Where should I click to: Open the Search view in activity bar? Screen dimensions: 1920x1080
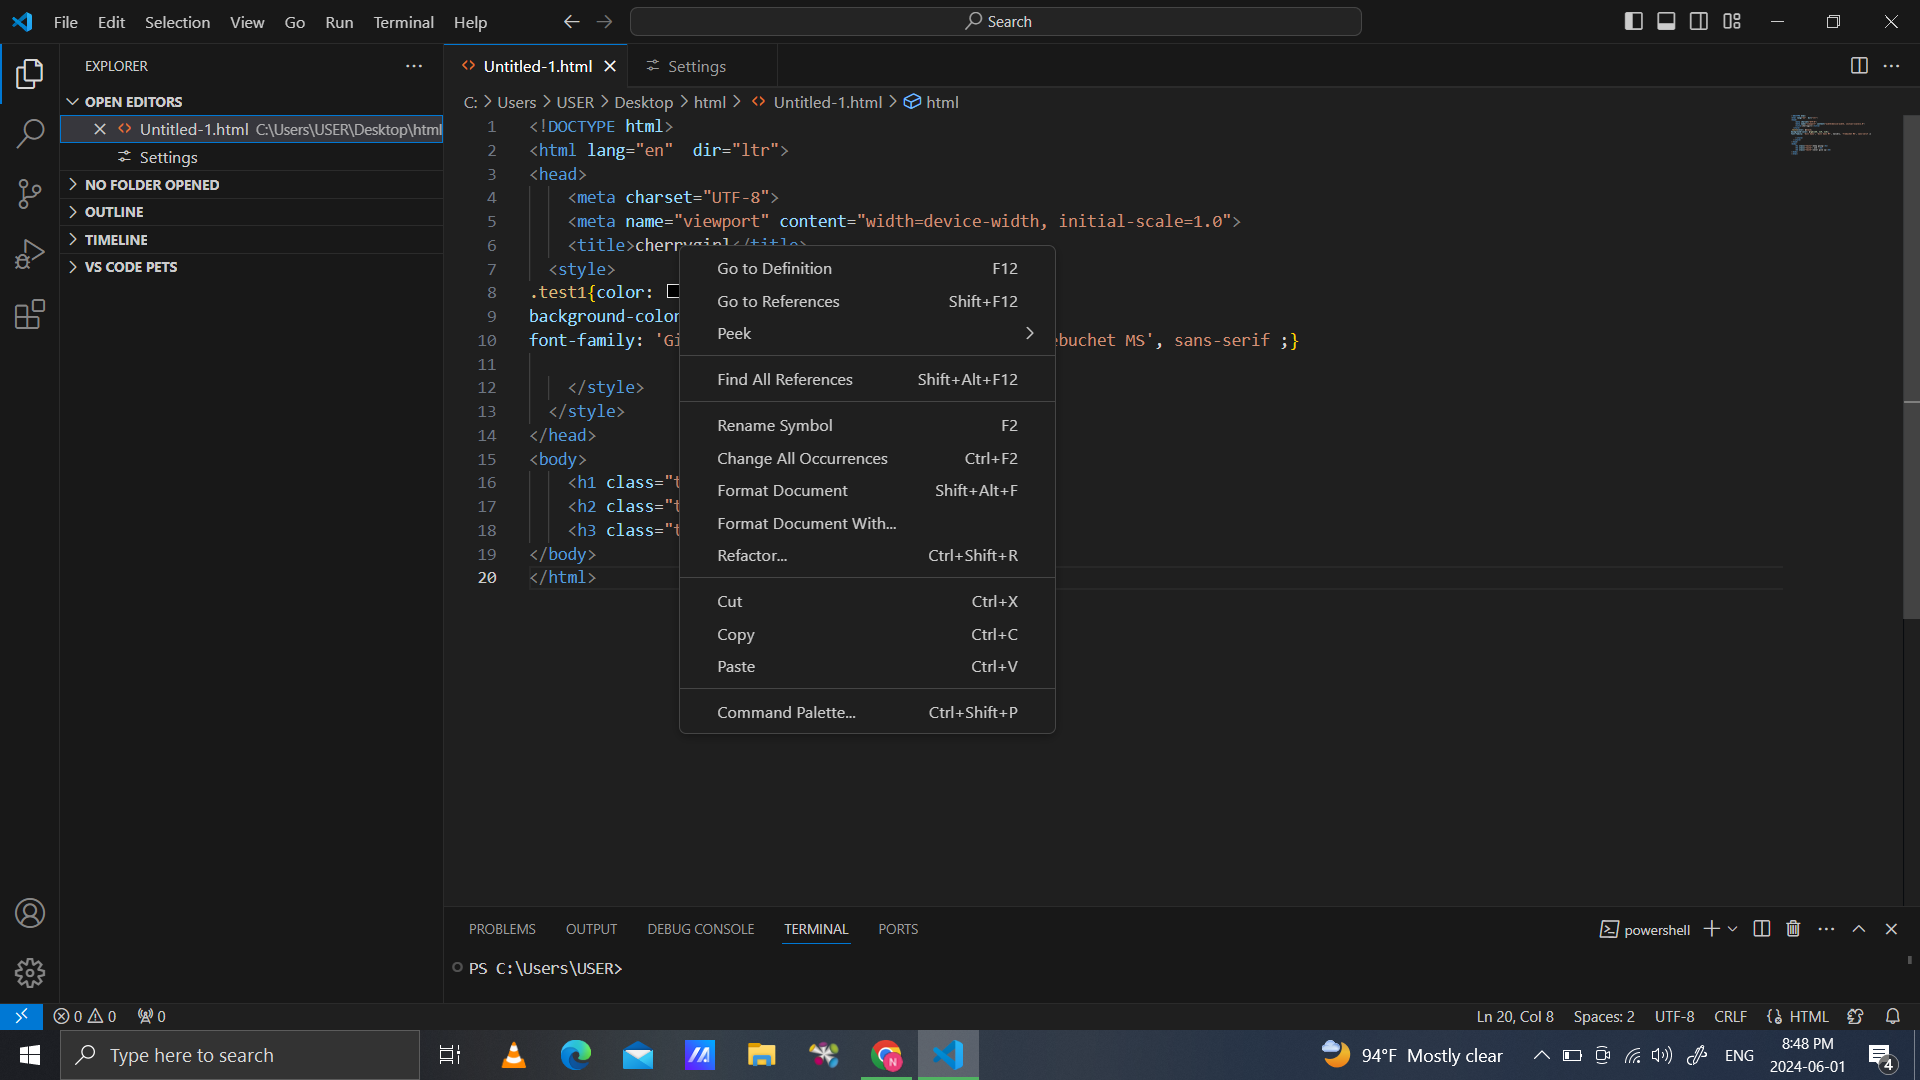pyautogui.click(x=30, y=133)
